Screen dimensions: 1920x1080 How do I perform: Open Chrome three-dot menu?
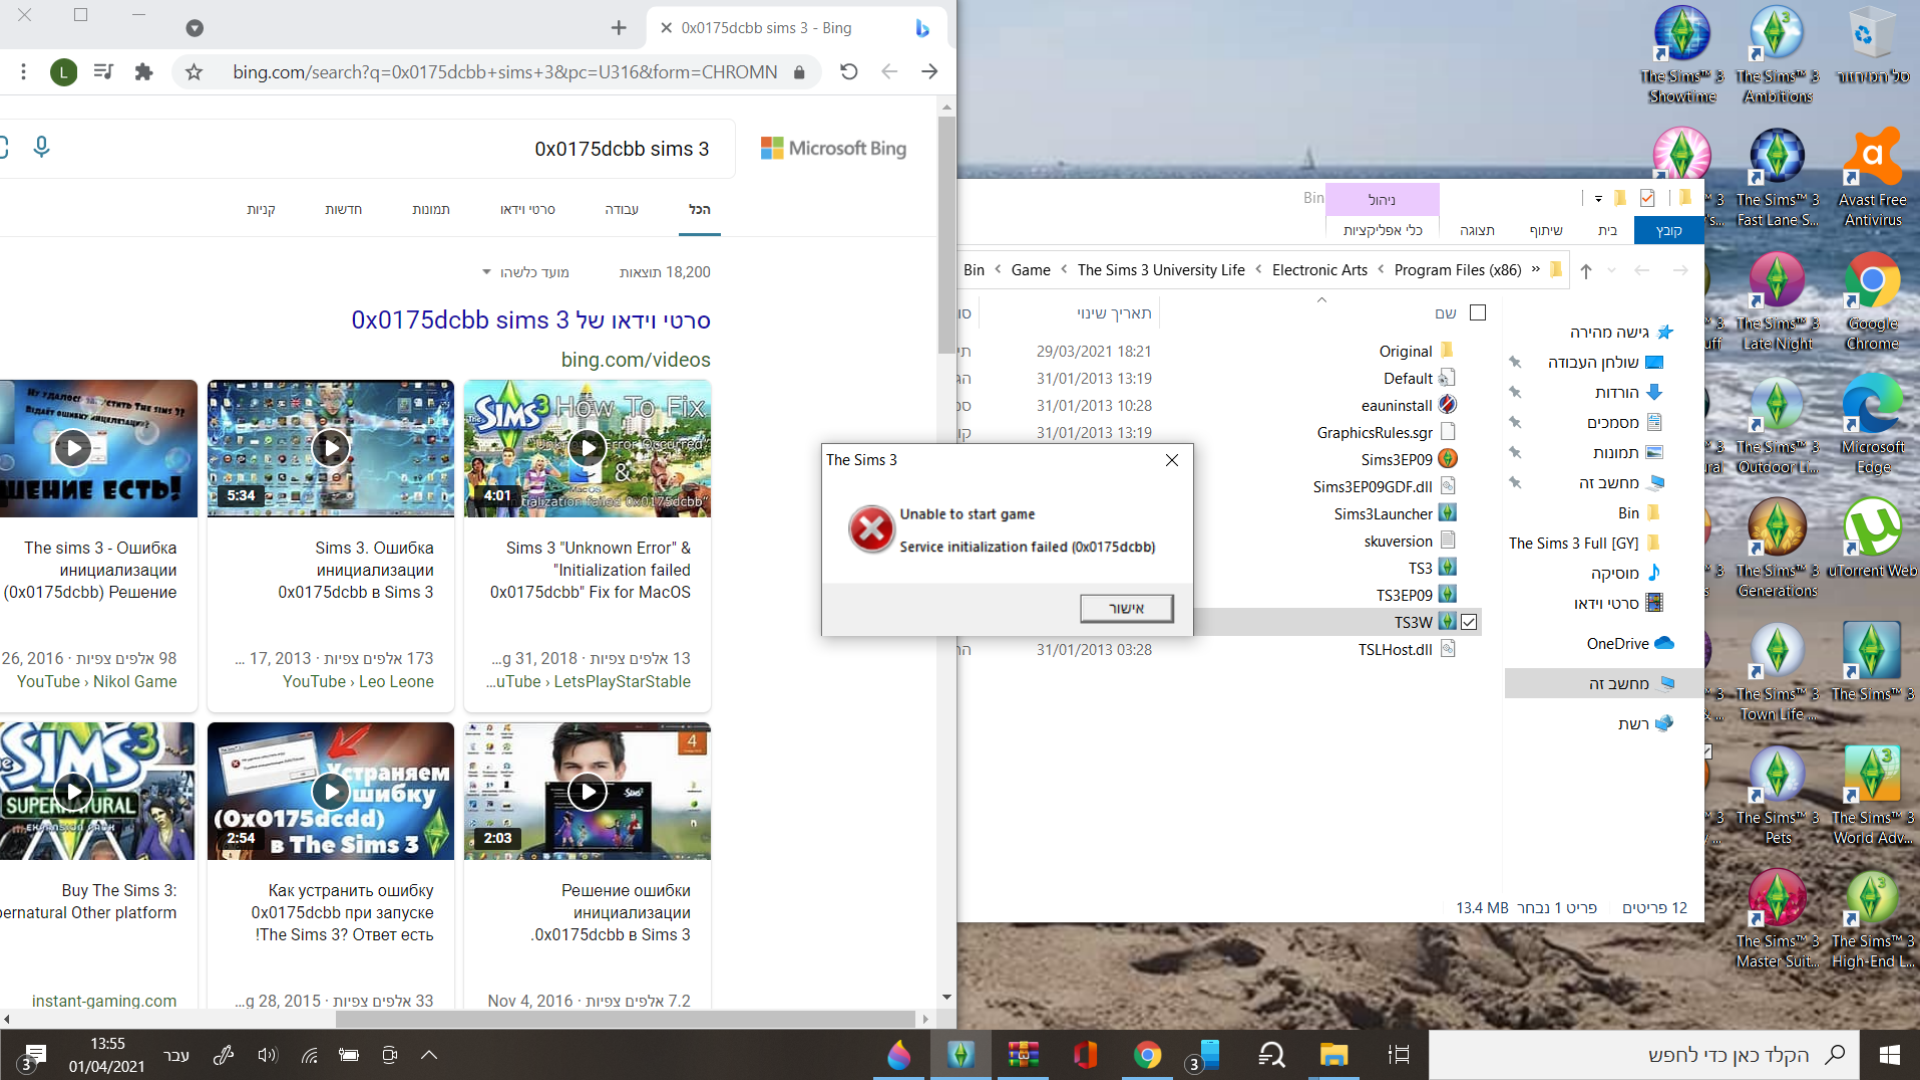(23, 72)
